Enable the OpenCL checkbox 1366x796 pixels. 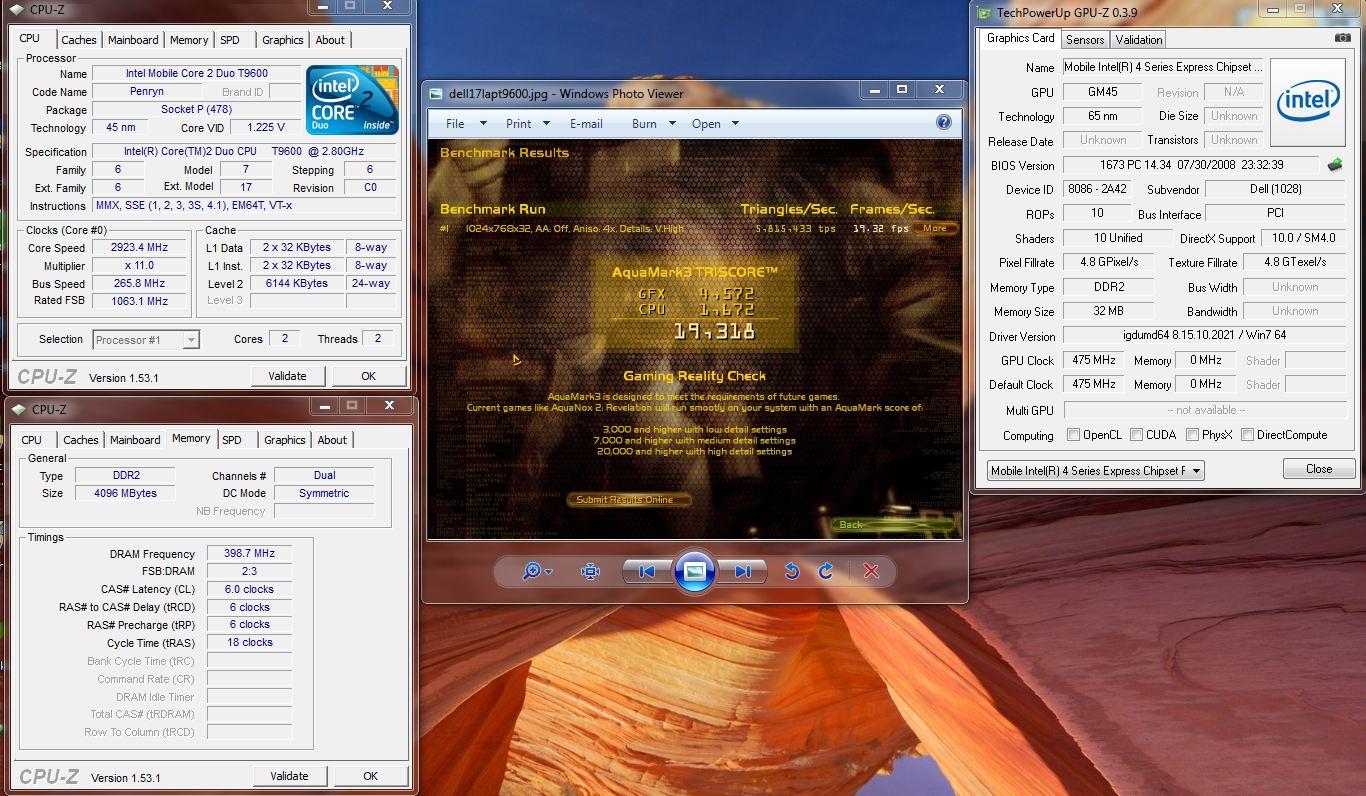(x=1073, y=435)
